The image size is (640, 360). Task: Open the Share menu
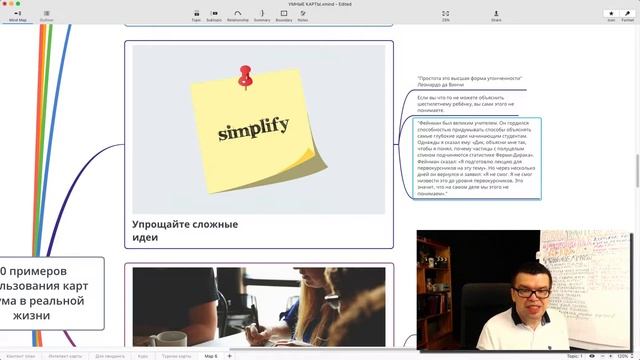click(x=496, y=16)
